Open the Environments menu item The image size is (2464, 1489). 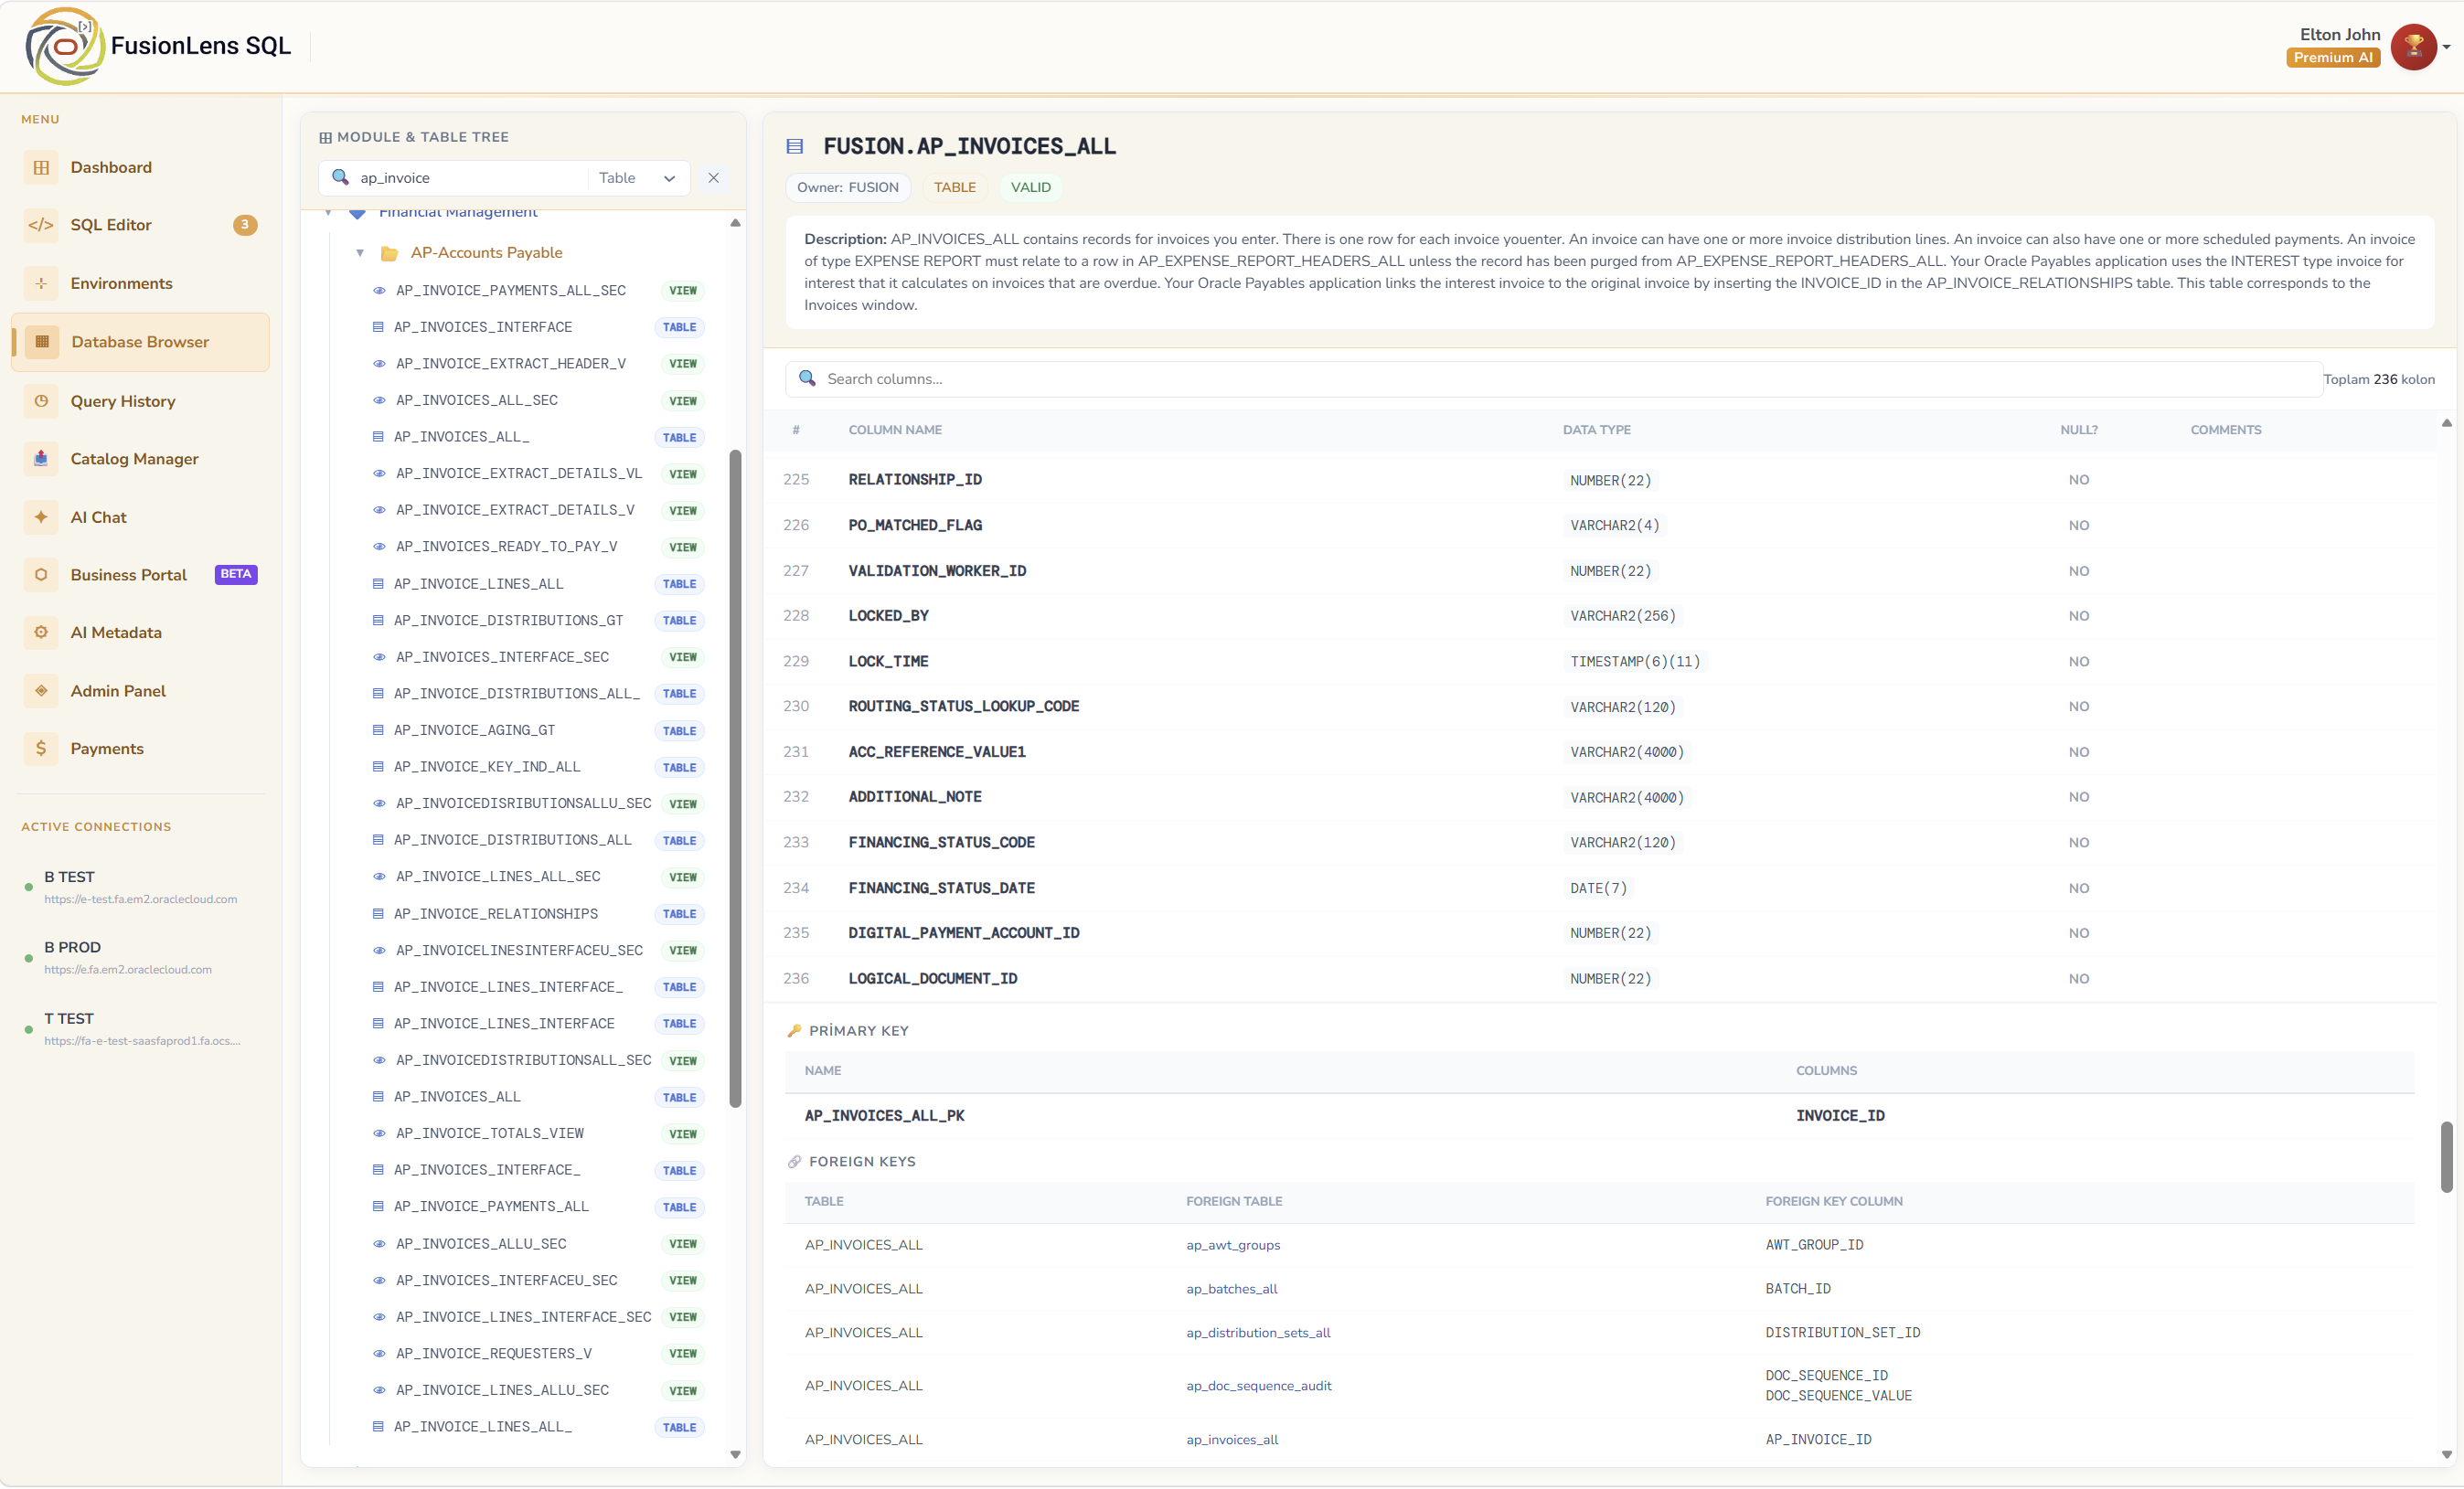(140, 284)
